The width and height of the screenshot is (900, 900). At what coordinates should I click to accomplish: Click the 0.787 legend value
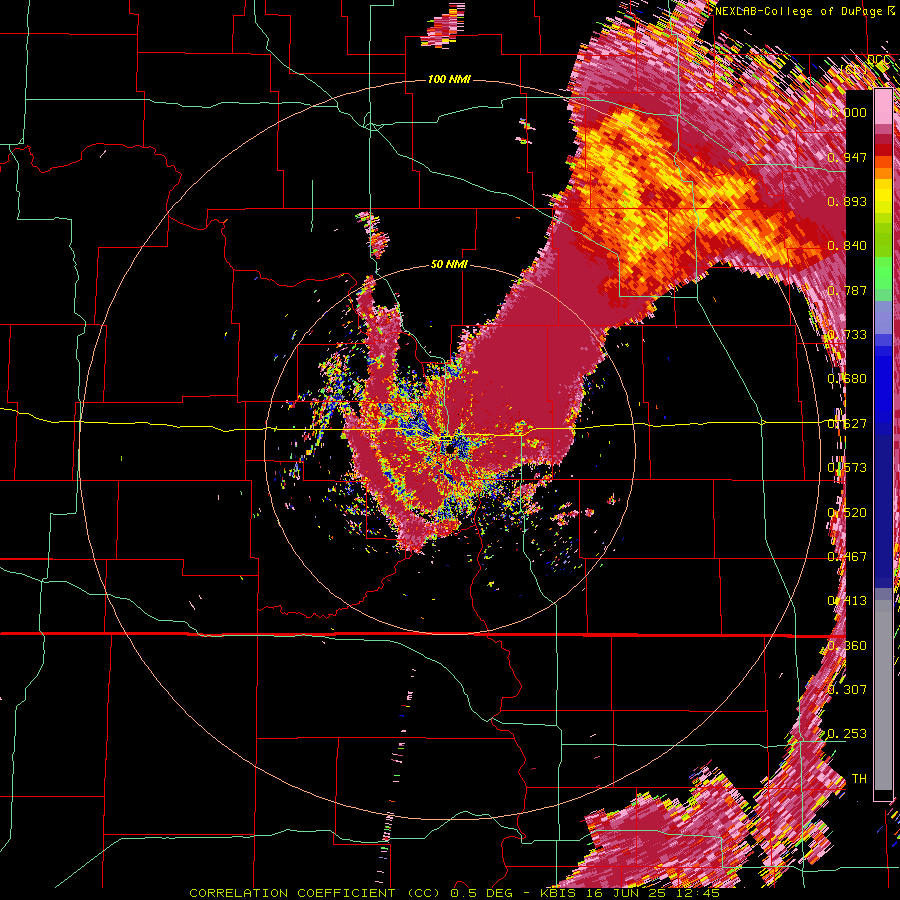click(847, 290)
